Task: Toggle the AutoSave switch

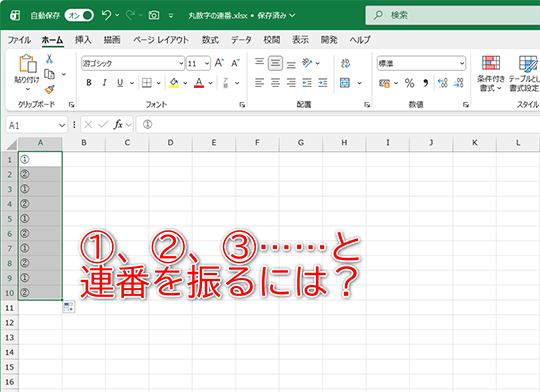Action: [x=79, y=15]
